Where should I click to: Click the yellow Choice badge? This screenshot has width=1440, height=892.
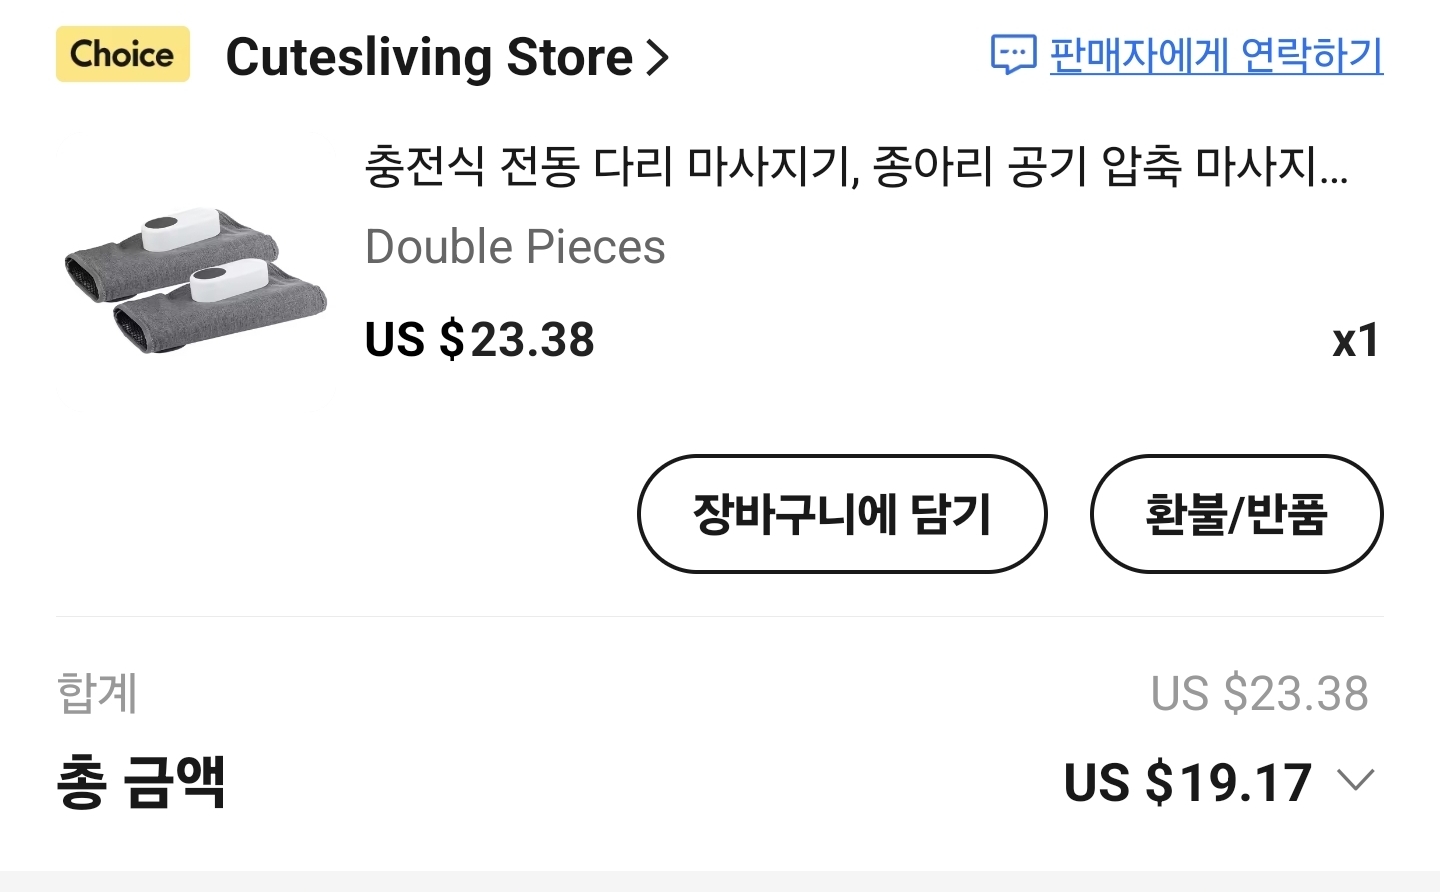tap(122, 54)
